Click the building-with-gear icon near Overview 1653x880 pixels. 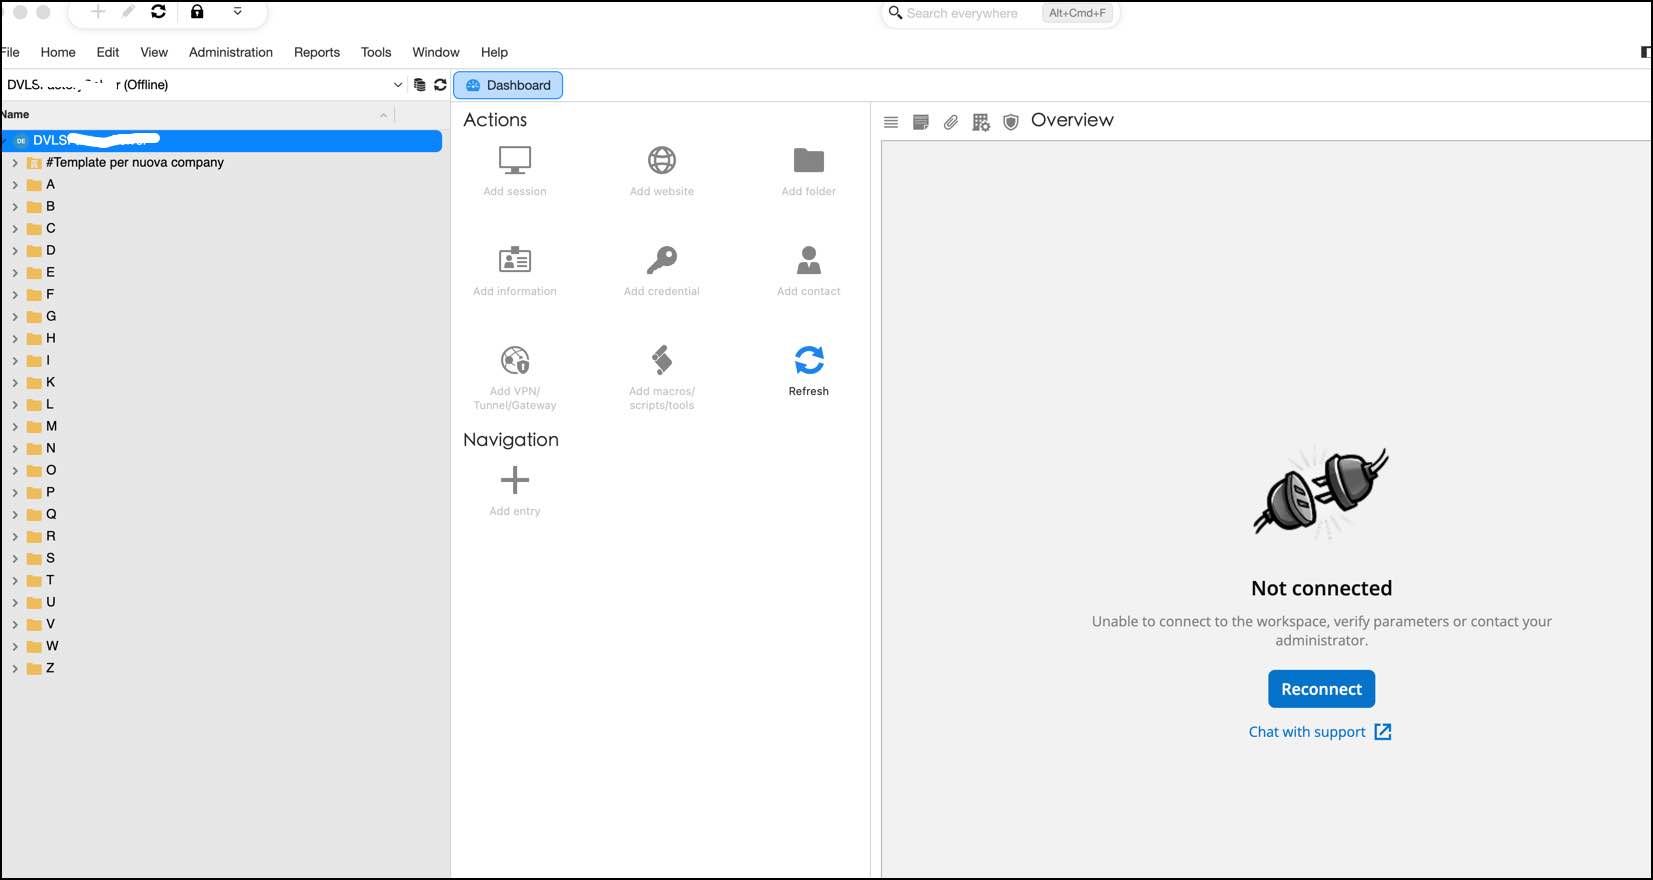click(x=981, y=122)
